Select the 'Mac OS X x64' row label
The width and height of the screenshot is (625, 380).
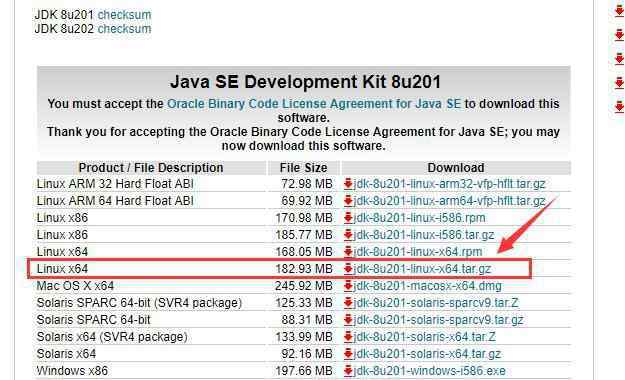(x=75, y=286)
